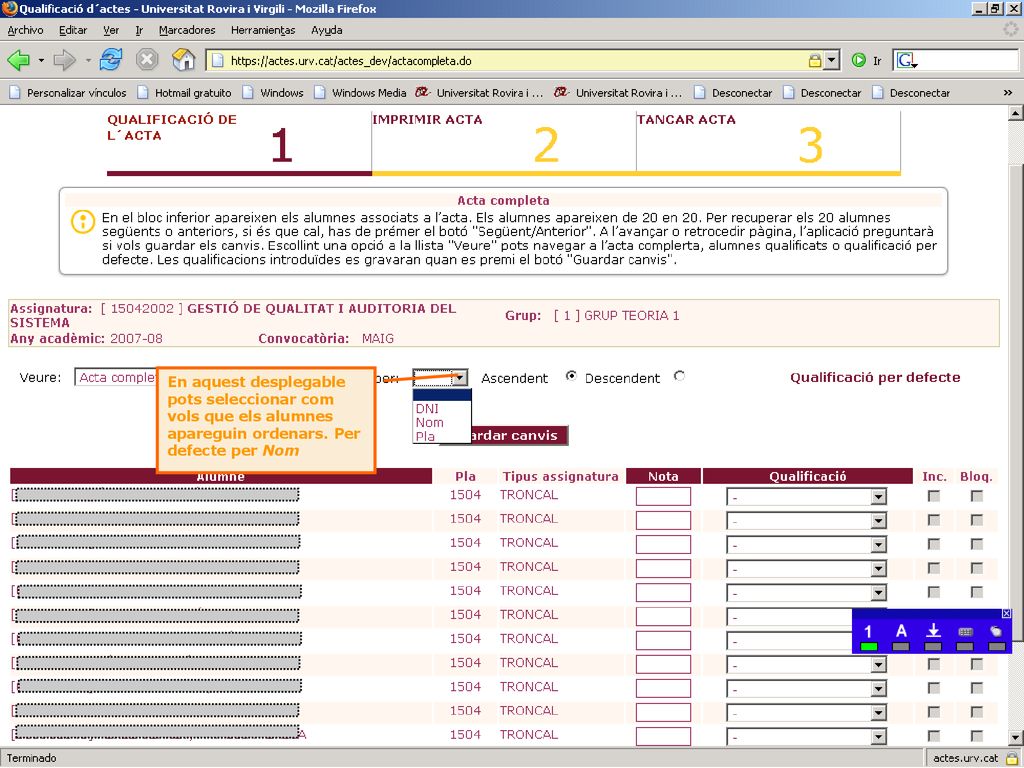Image resolution: width=1024 pixels, height=768 pixels.
Task: Open the Editar menu
Action: pos(73,30)
